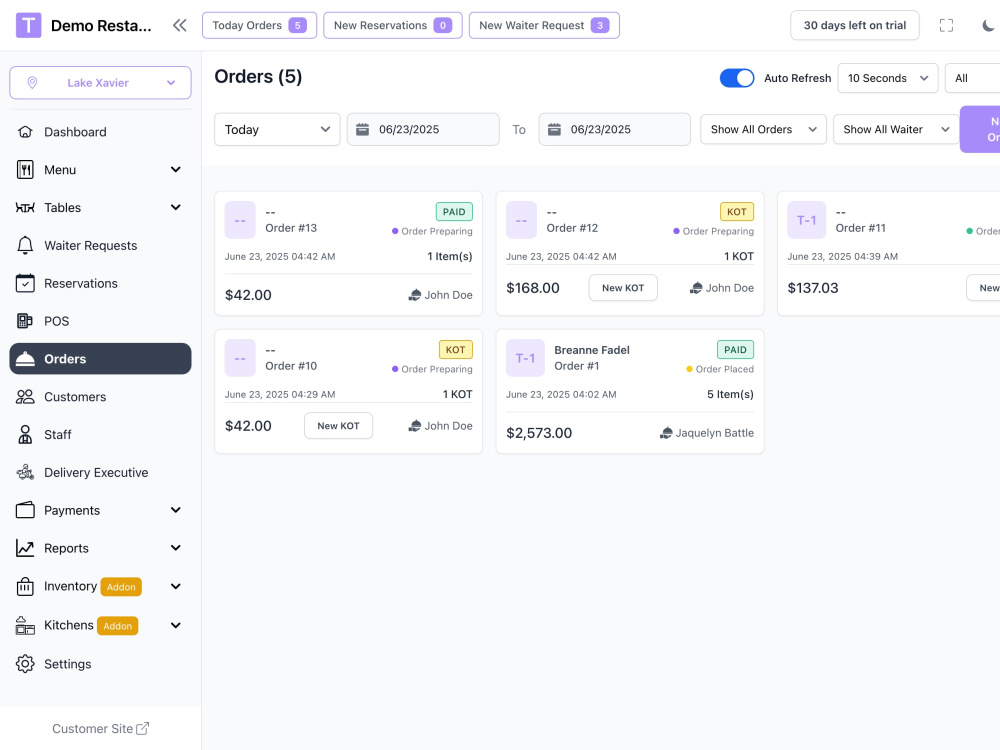1000x750 pixels.
Task: Click New Waiter Request button
Action: [544, 26]
